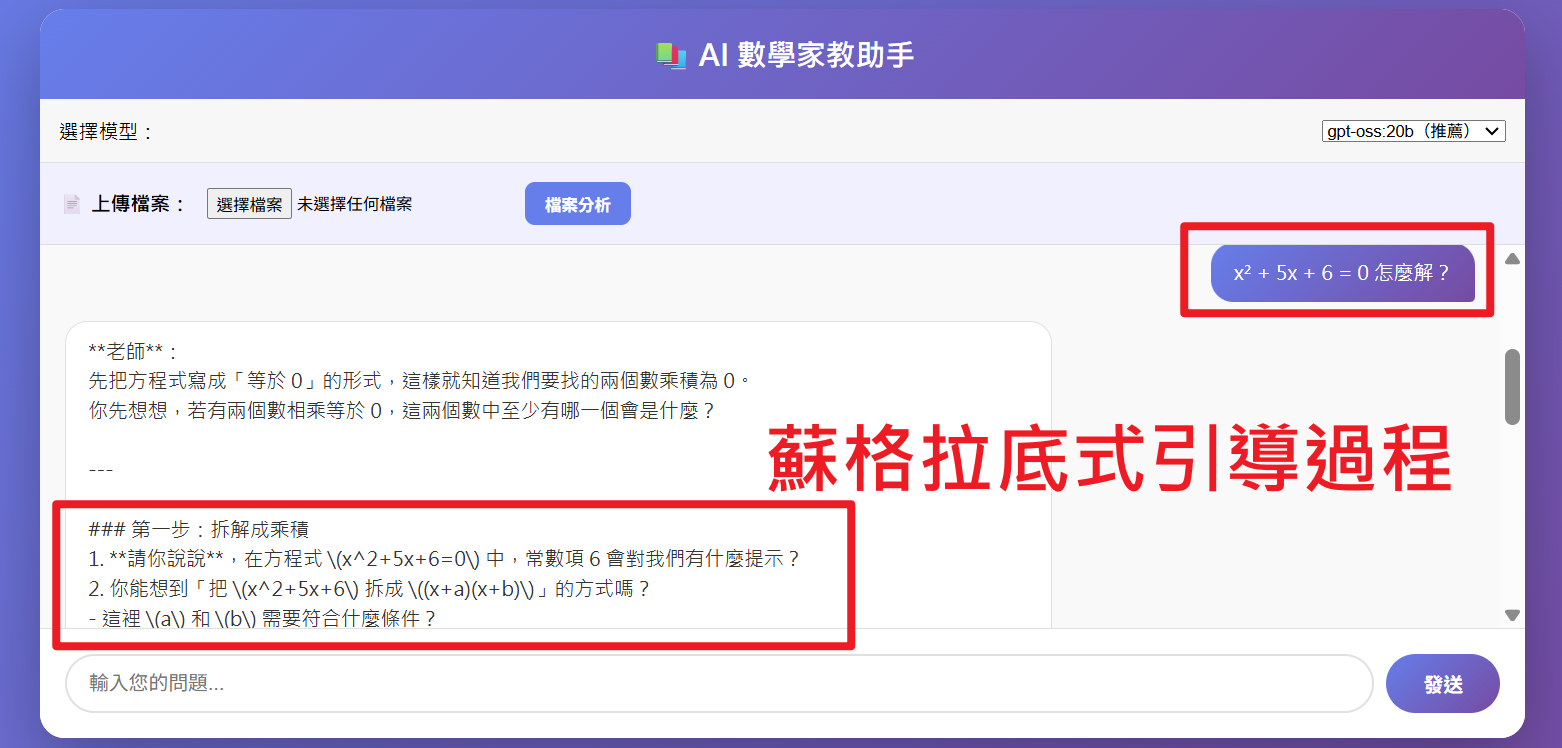Screen dimensions: 1562x748
Task: Click the user question bubble about x²+5x+6=0
Action: click(1342, 273)
